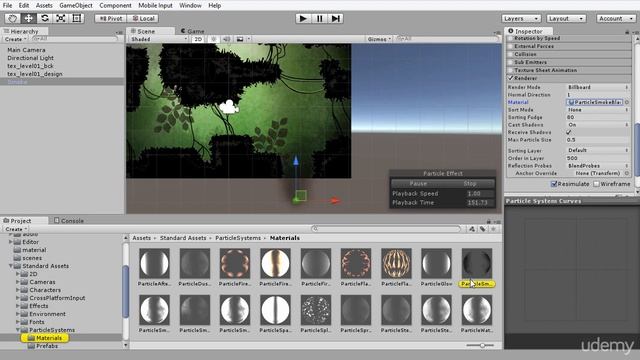This screenshot has width=640, height=360.
Task: Open Shaded draw mode dropdown
Action: click(x=158, y=39)
